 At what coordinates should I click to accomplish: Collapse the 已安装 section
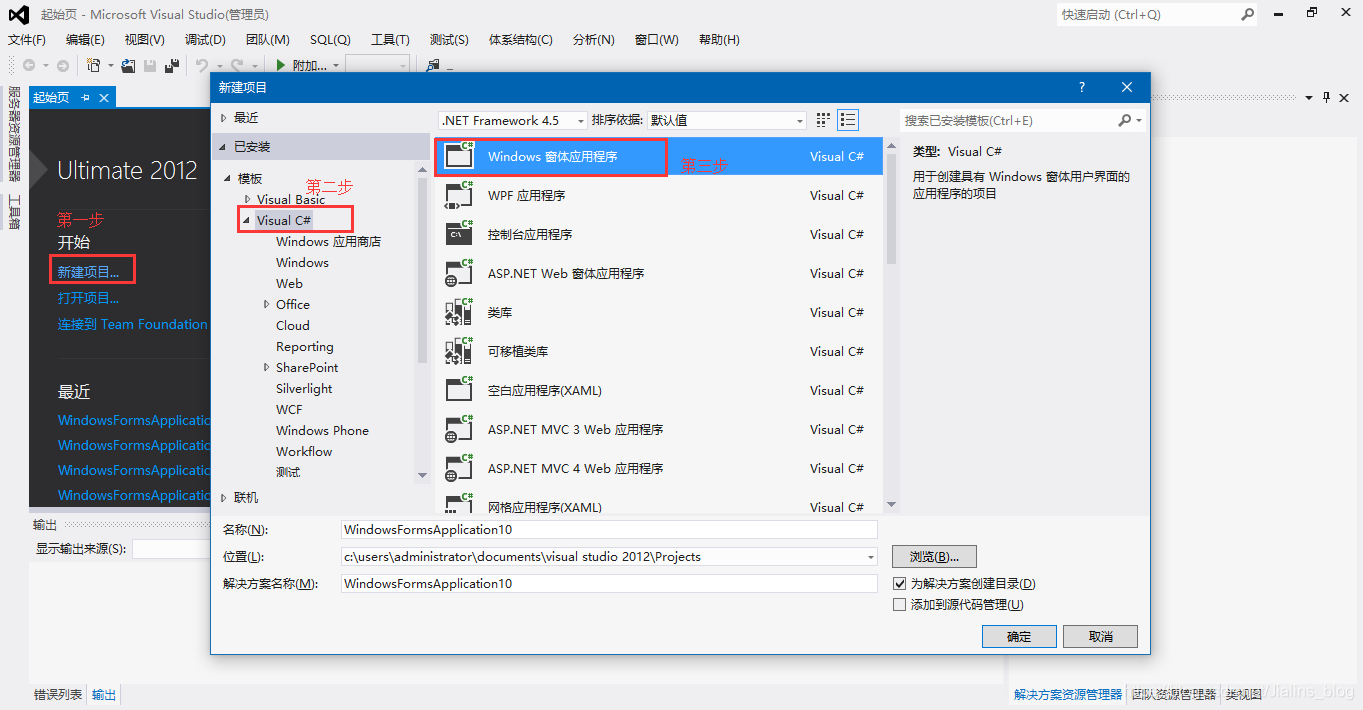[223, 147]
